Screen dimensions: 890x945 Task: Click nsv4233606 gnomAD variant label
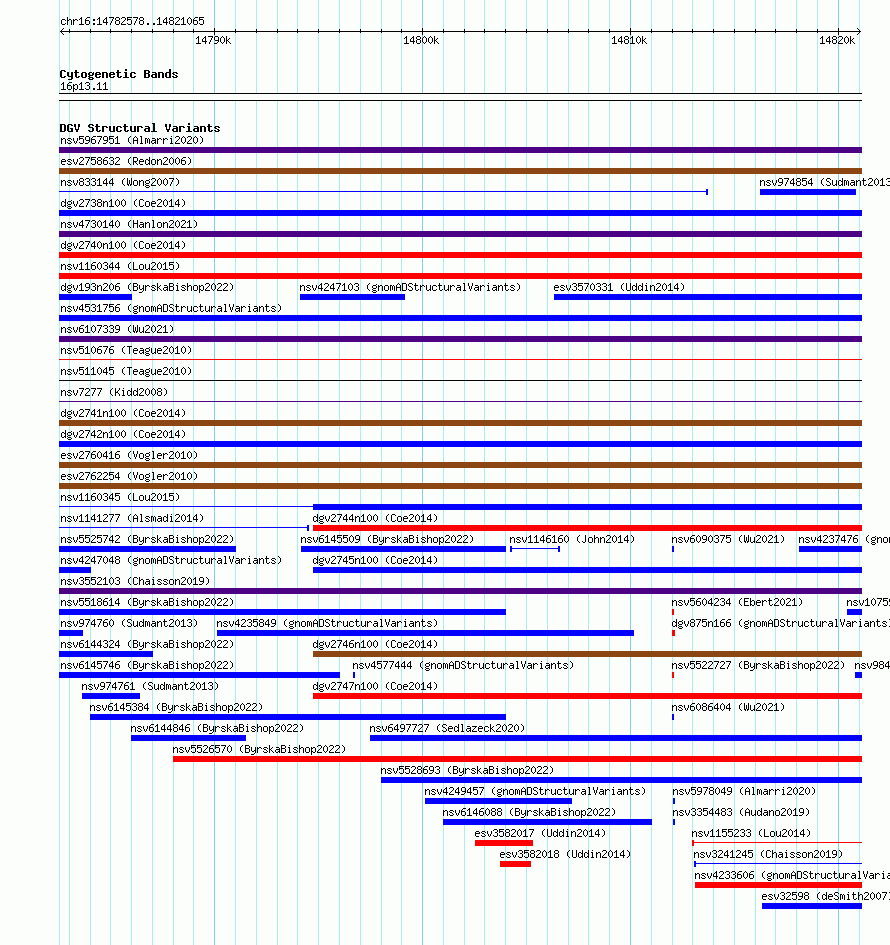tap(792, 876)
